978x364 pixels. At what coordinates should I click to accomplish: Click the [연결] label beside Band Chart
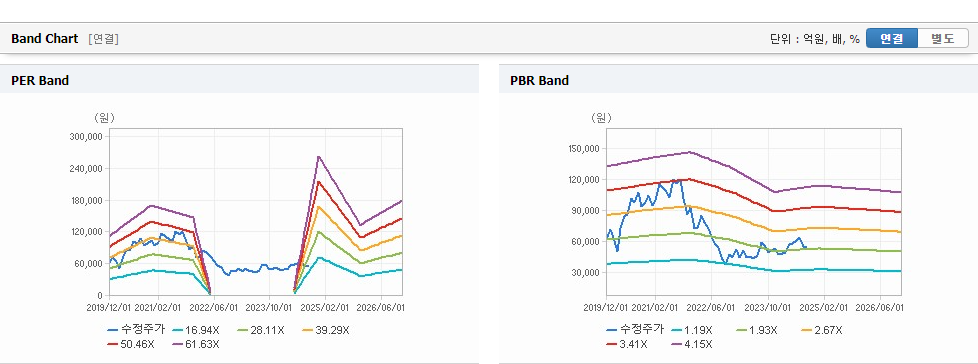point(104,39)
